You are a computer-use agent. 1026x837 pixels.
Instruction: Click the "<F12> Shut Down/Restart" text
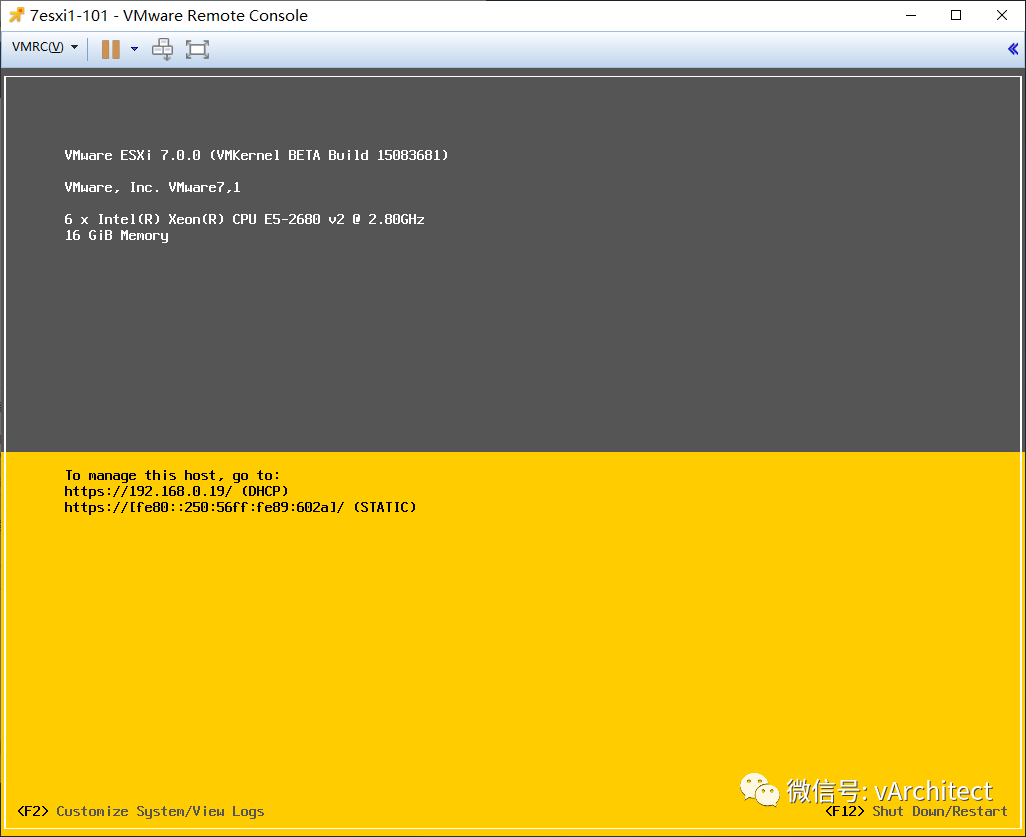point(916,811)
